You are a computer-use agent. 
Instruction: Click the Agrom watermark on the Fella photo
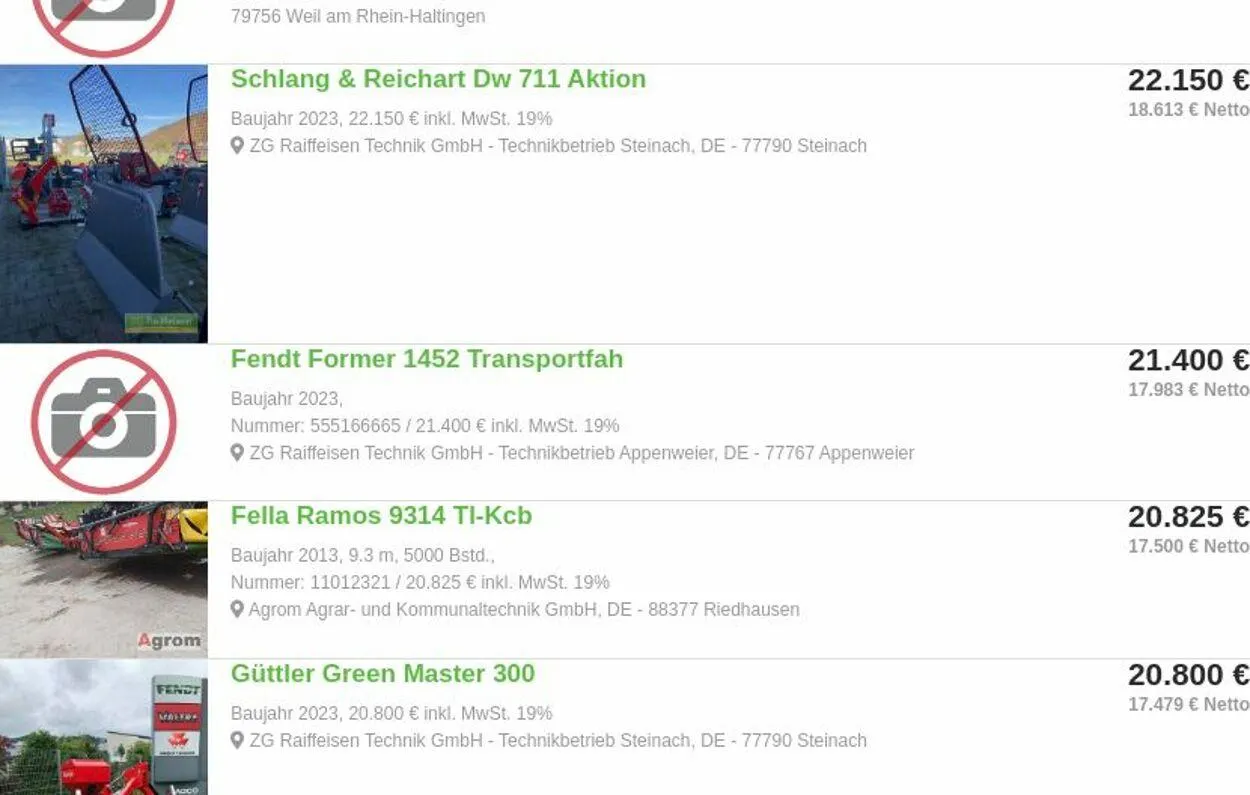click(x=169, y=640)
